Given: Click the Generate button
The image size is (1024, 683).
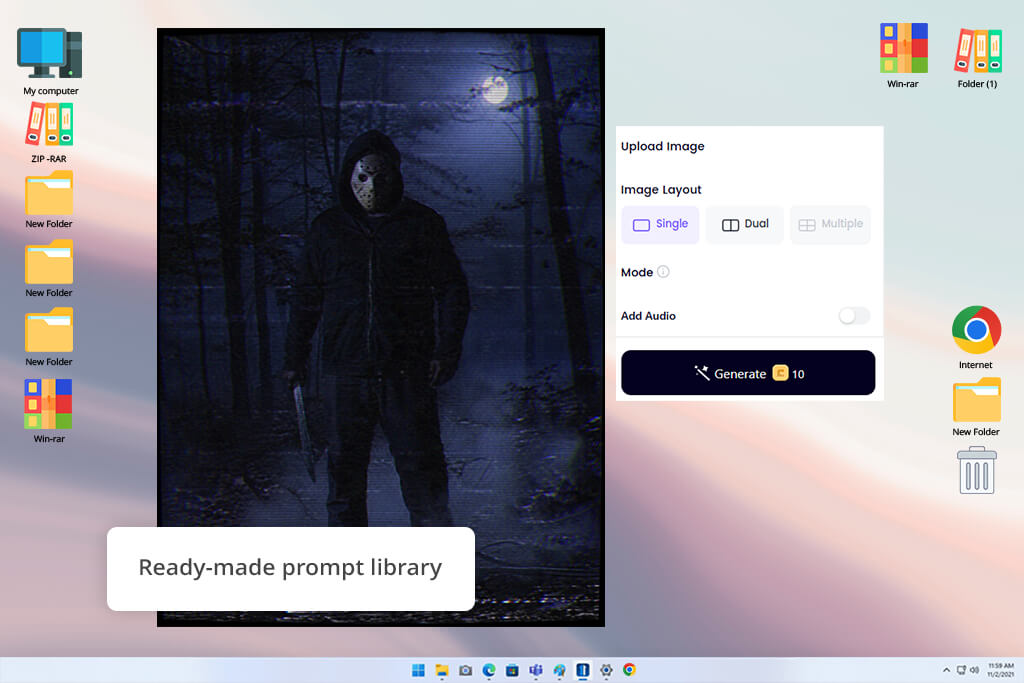Looking at the screenshot, I should pyautogui.click(x=748, y=373).
